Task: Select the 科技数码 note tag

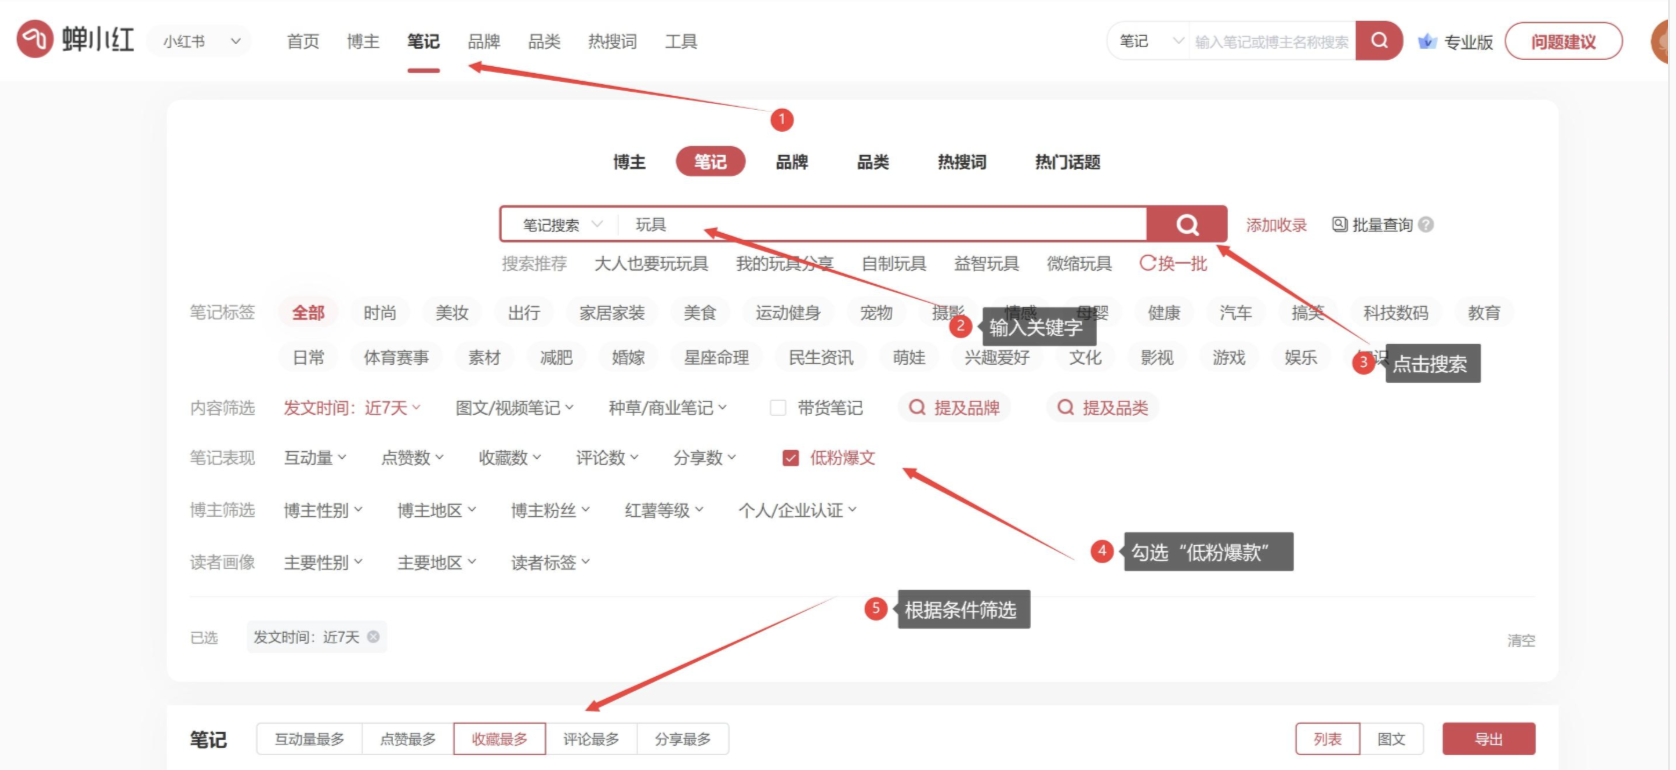Action: pyautogui.click(x=1396, y=313)
